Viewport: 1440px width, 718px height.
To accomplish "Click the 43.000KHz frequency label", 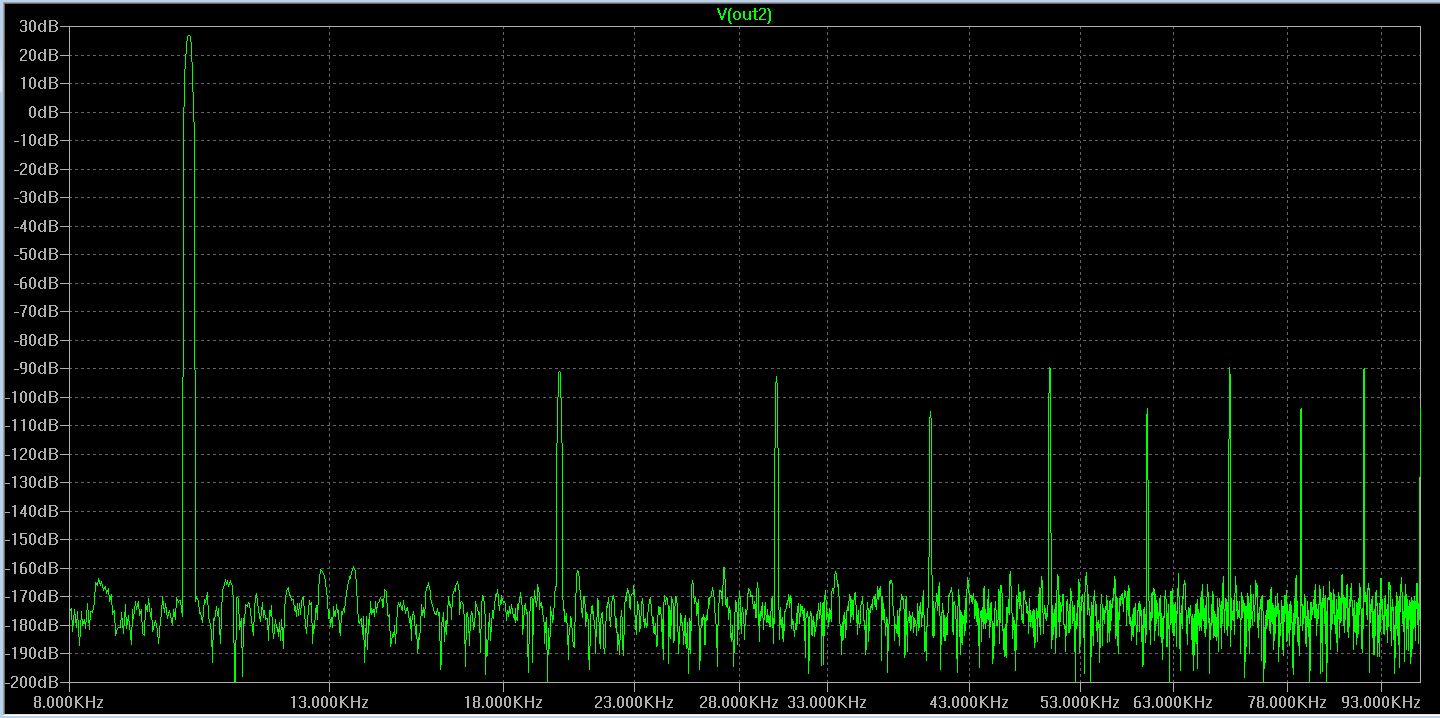I will pos(969,702).
